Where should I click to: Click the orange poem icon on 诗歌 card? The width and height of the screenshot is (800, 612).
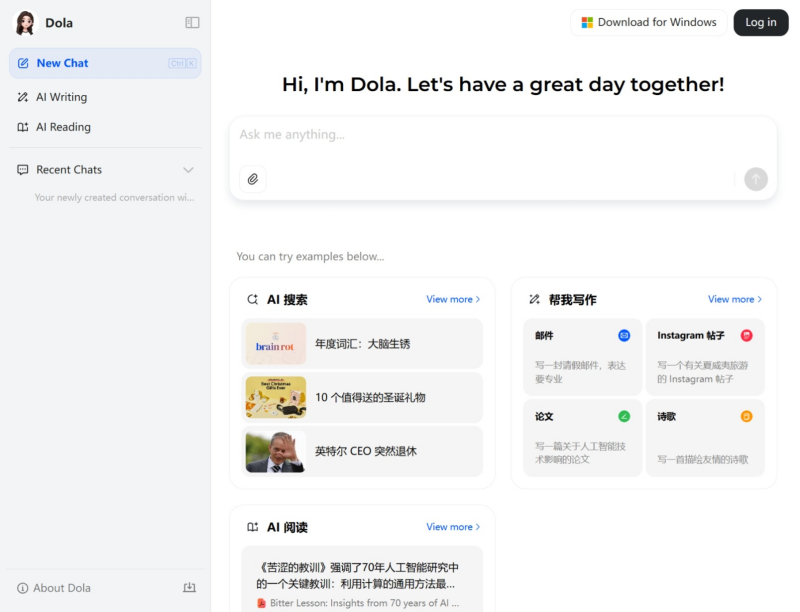[746, 415]
